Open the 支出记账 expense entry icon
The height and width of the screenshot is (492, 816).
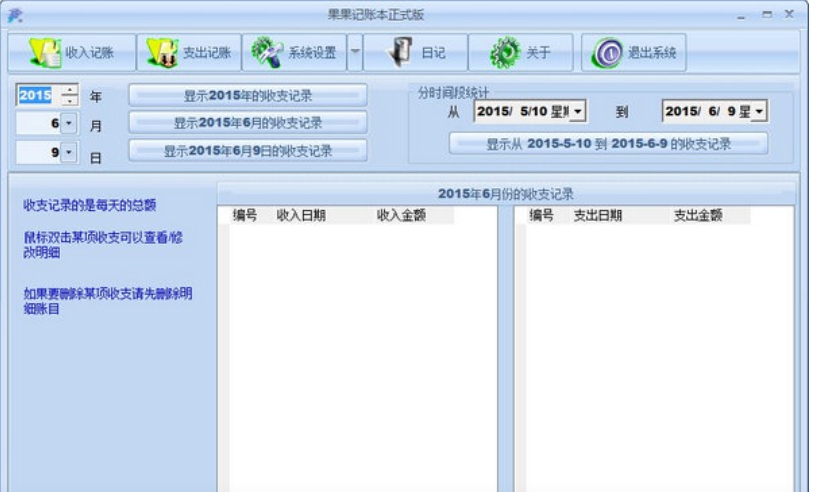pos(162,53)
